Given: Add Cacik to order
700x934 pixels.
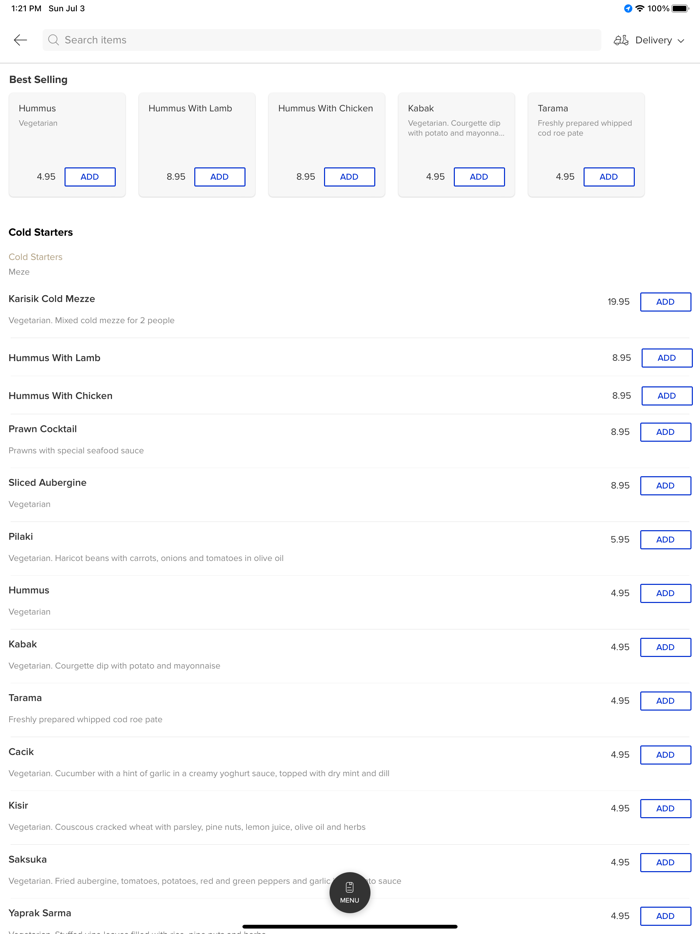Looking at the screenshot, I should click(x=665, y=755).
